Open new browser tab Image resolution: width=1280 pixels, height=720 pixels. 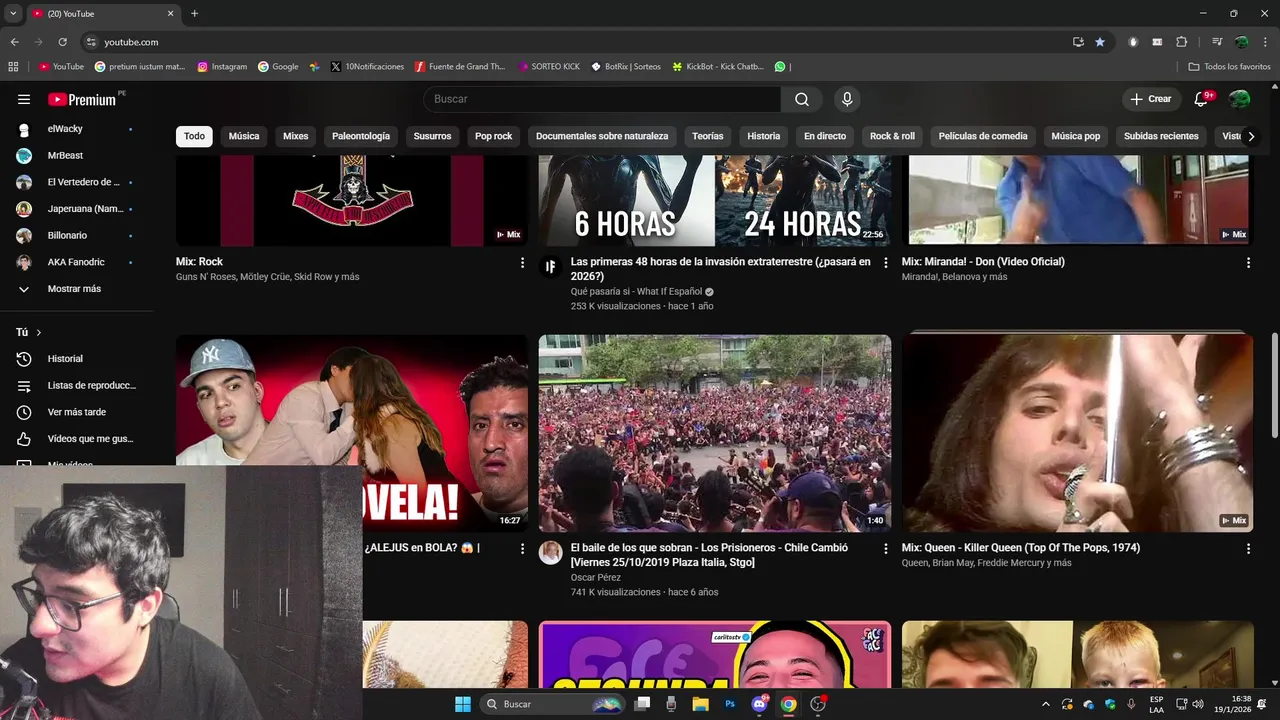[x=195, y=13]
